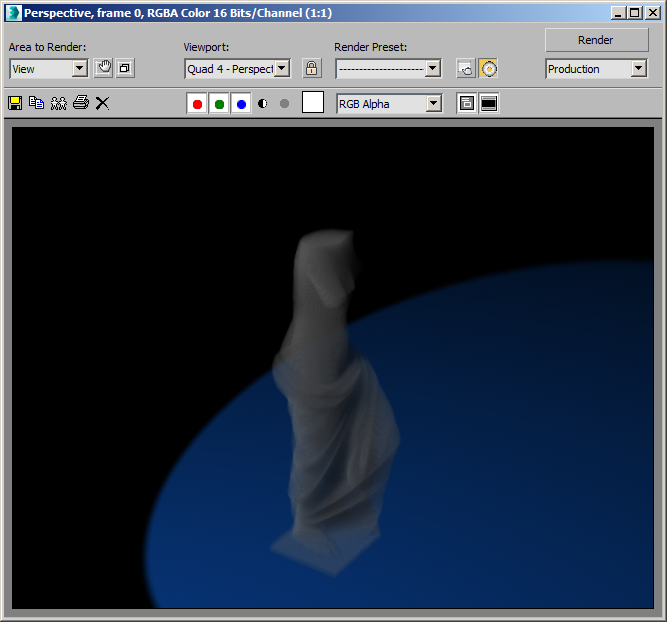Toggle the red channel display
The width and height of the screenshot is (667, 622).
point(197,103)
